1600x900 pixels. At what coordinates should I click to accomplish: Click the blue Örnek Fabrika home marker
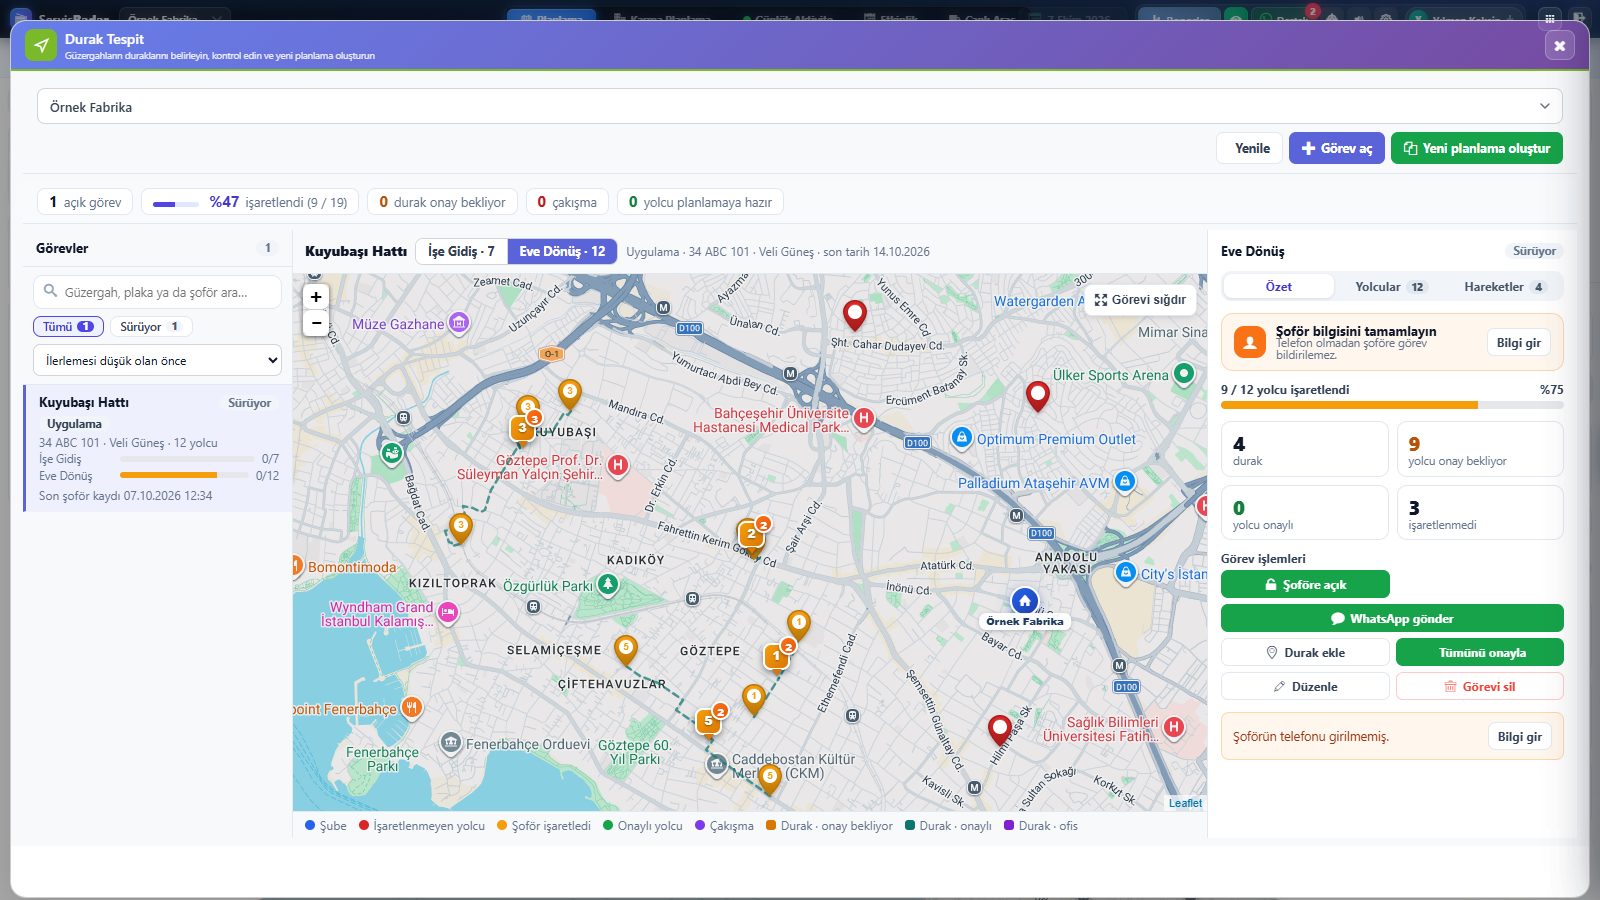click(1024, 601)
